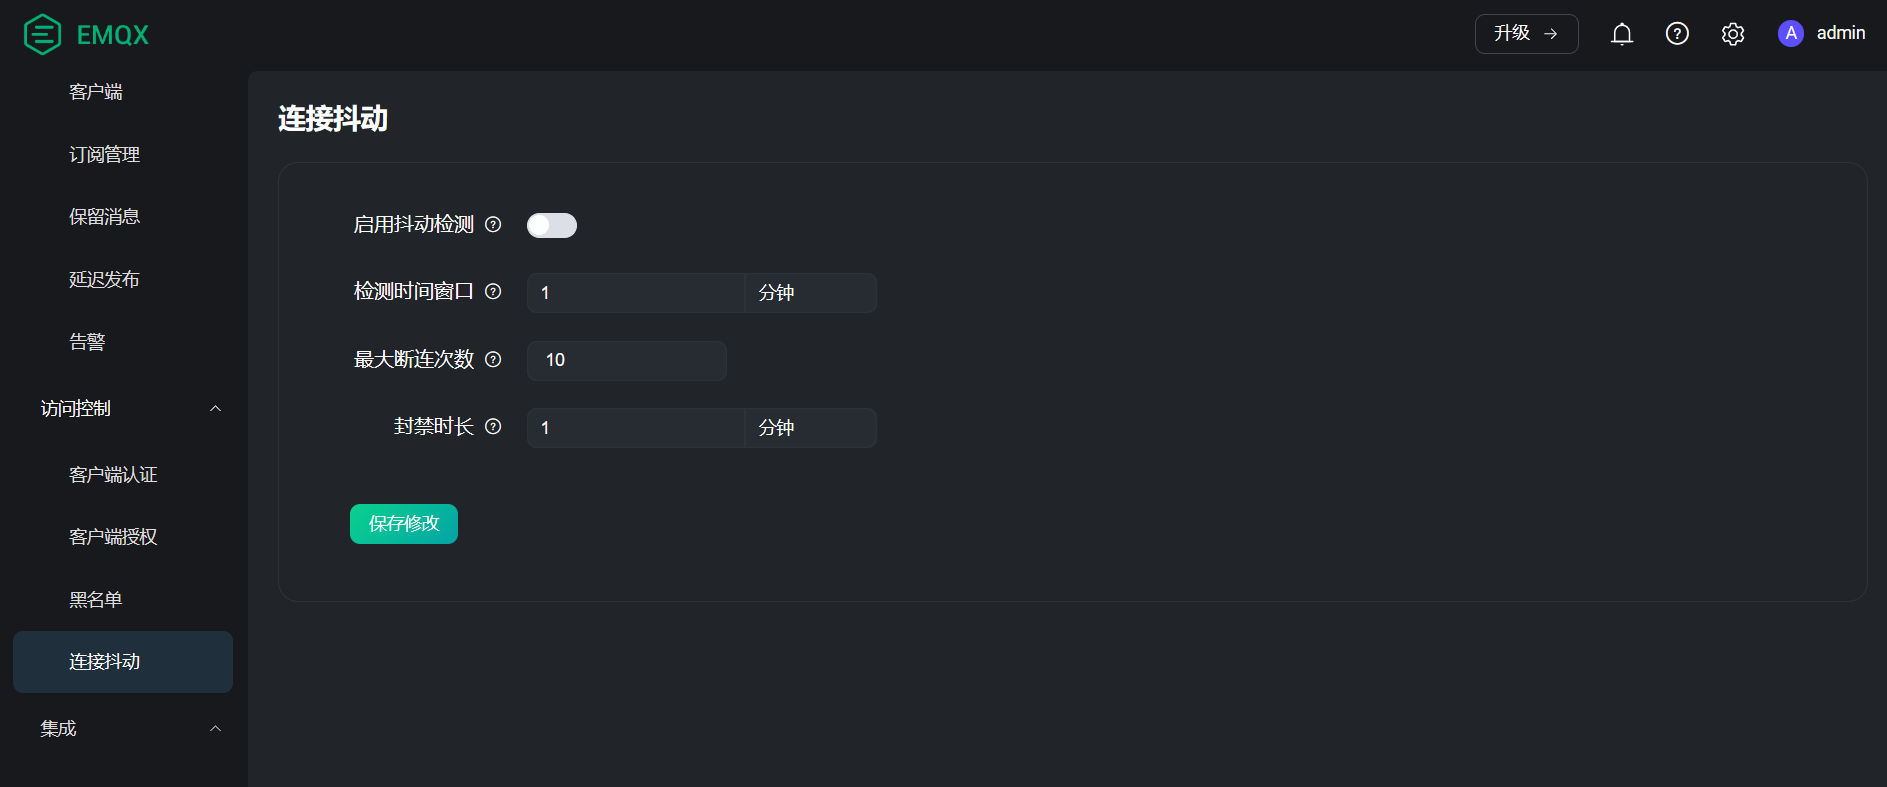Open the notifications bell
This screenshot has width=1887, height=787.
pos(1622,34)
